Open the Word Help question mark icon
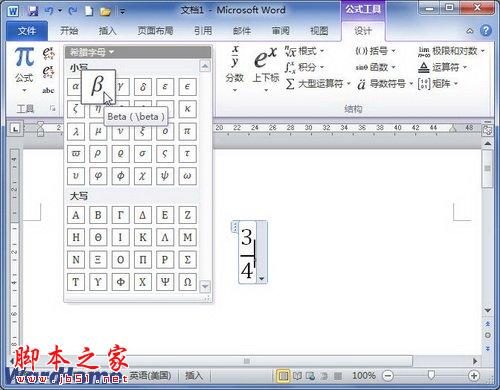 pos(486,31)
